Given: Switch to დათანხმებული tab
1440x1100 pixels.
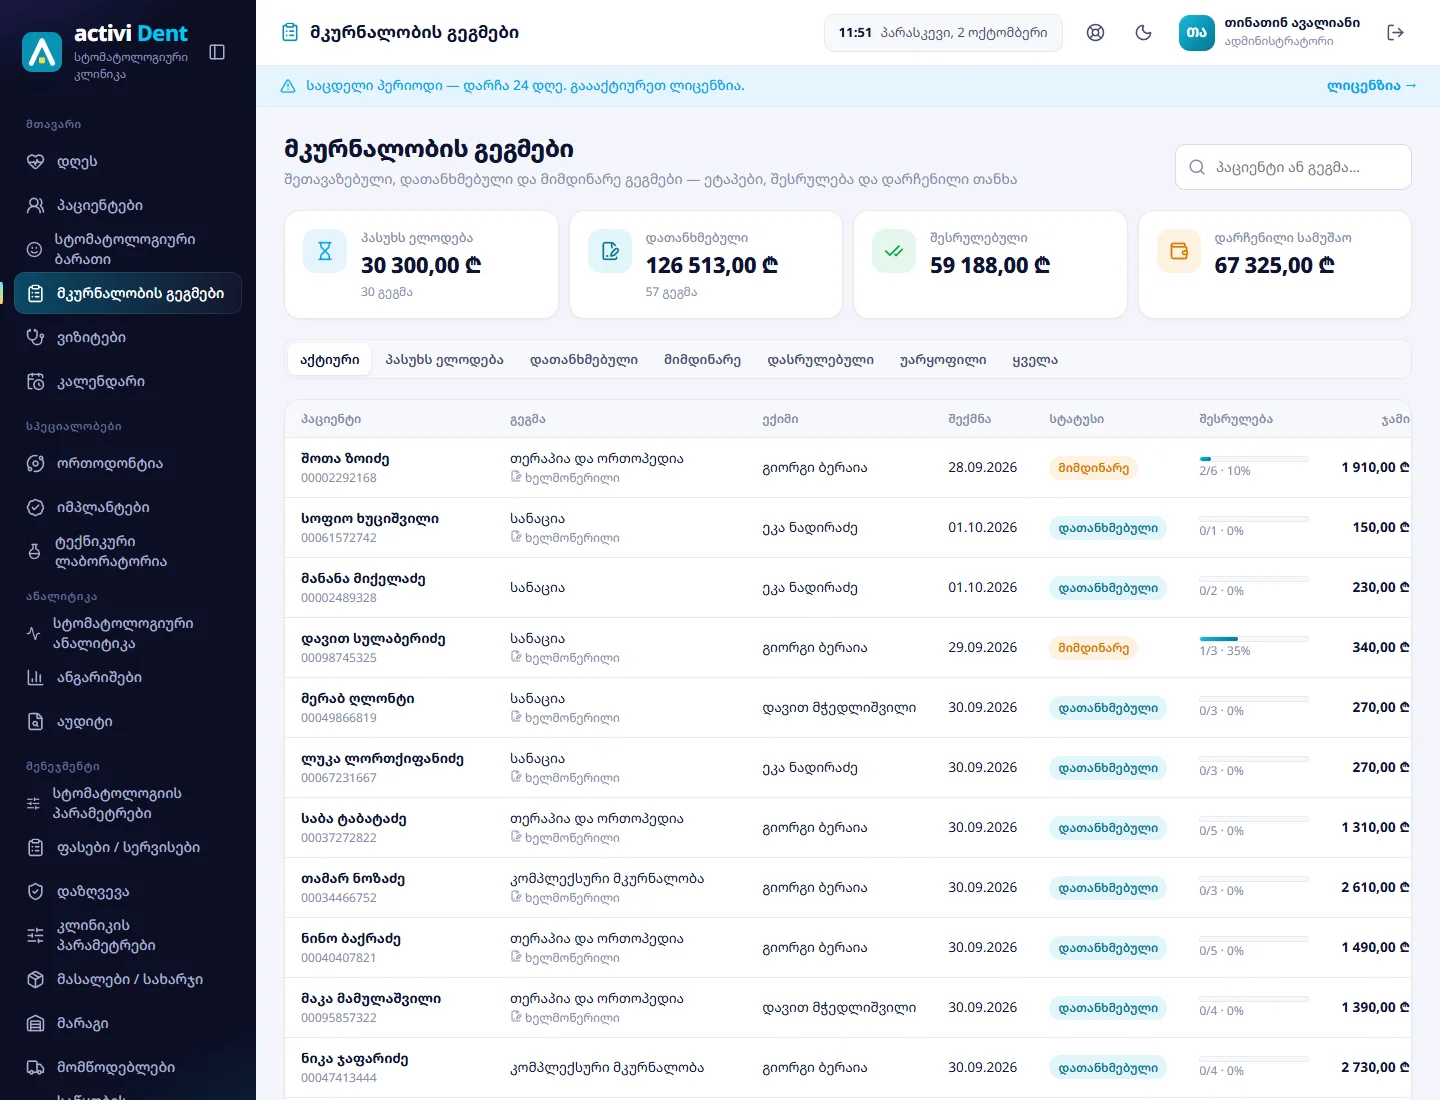Looking at the screenshot, I should coord(584,360).
